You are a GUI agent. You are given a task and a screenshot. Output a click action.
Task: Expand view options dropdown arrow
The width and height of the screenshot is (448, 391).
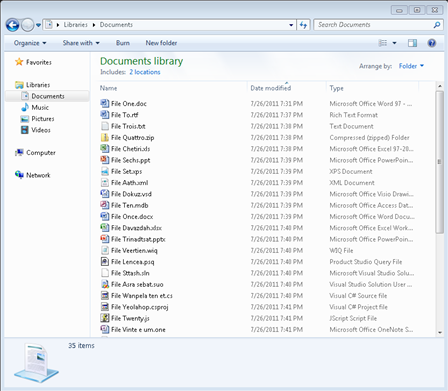[395, 43]
